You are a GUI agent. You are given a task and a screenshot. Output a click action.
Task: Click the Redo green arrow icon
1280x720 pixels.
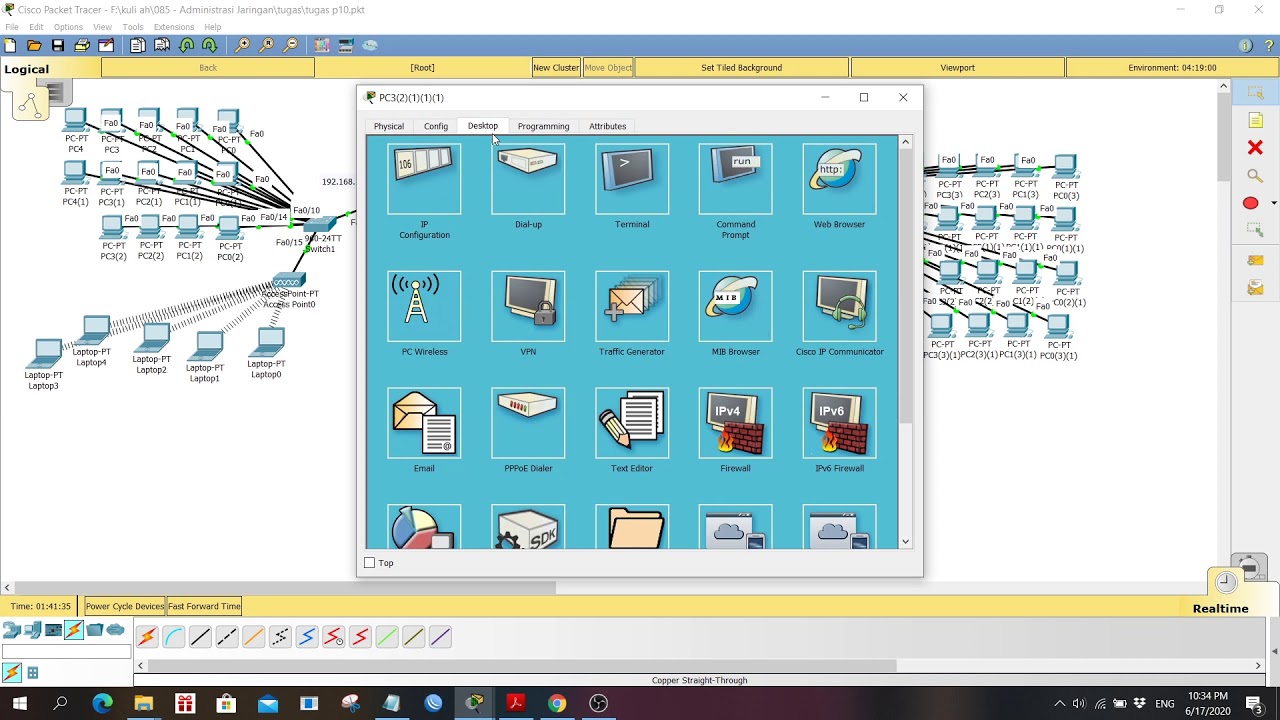[x=210, y=45]
